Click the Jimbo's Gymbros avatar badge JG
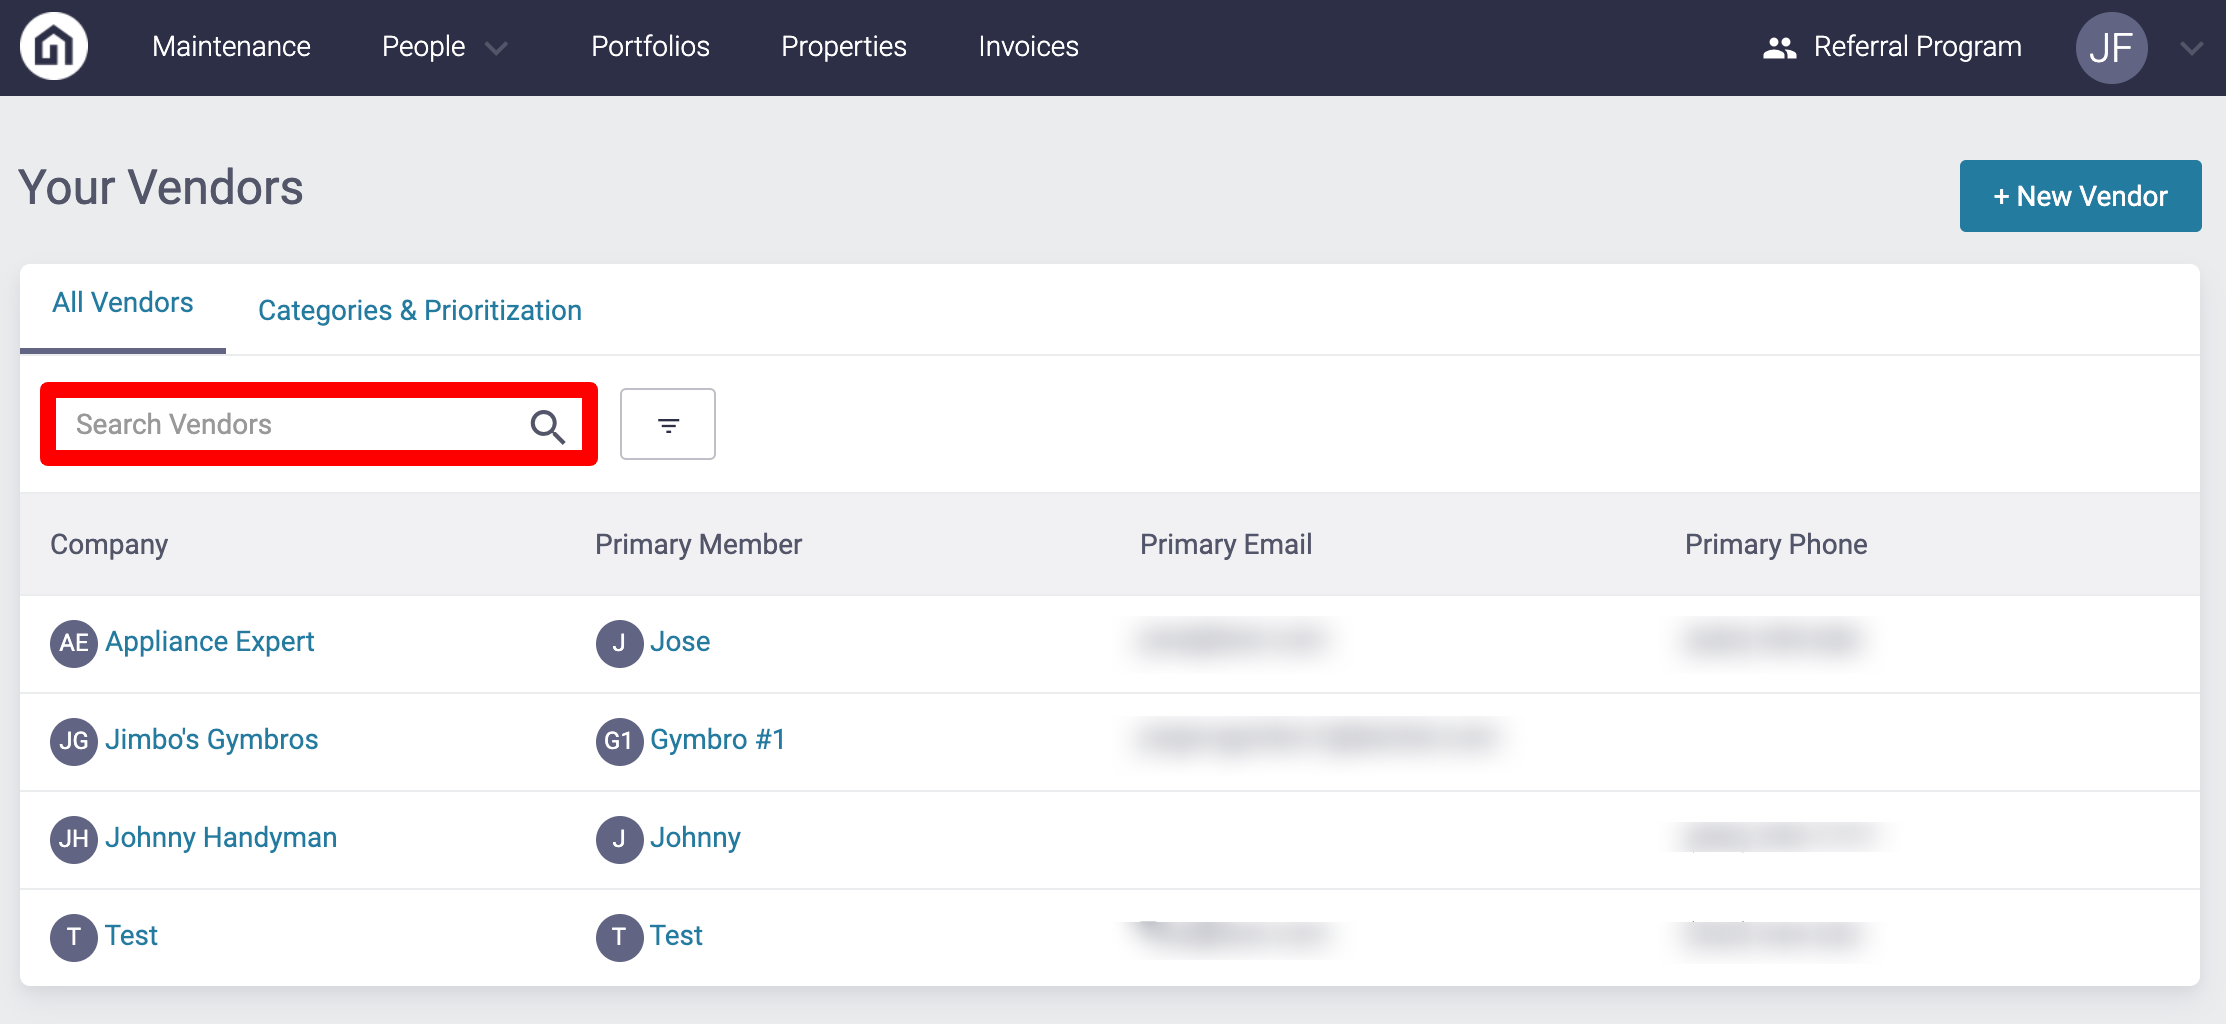The width and height of the screenshot is (2226, 1024). (73, 741)
